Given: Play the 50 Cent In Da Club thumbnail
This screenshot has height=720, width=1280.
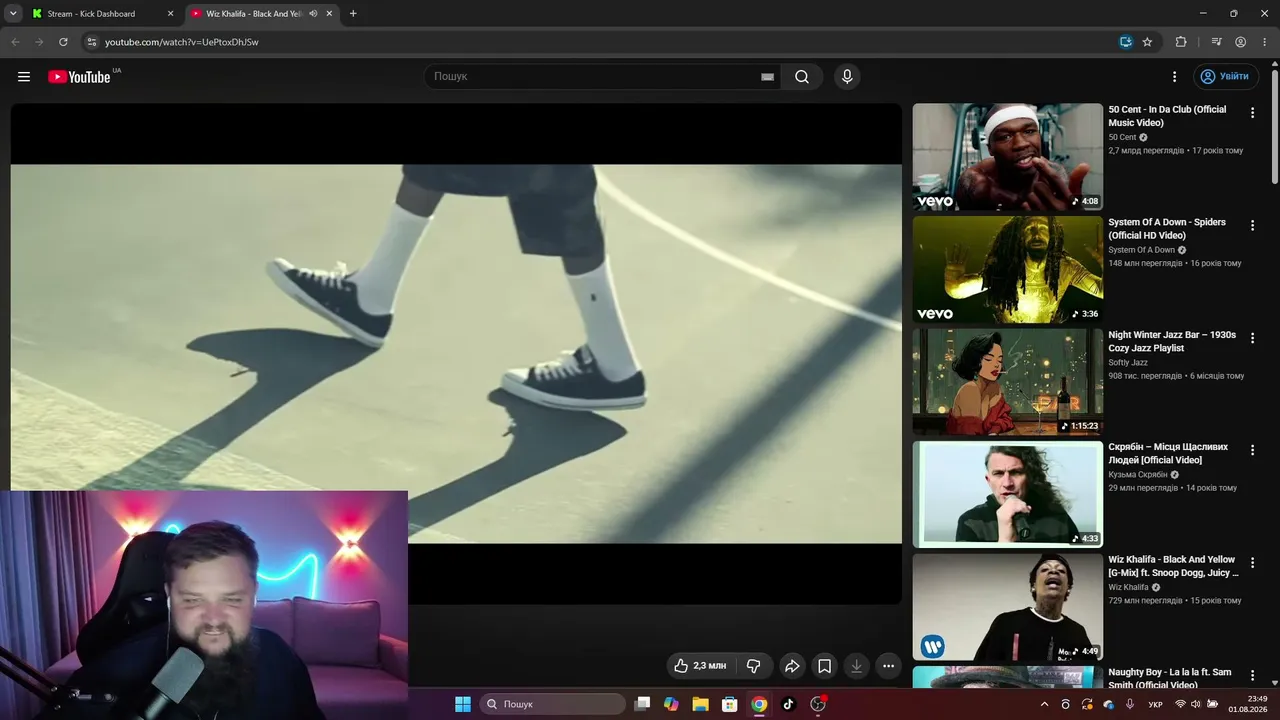Looking at the screenshot, I should point(1008,157).
